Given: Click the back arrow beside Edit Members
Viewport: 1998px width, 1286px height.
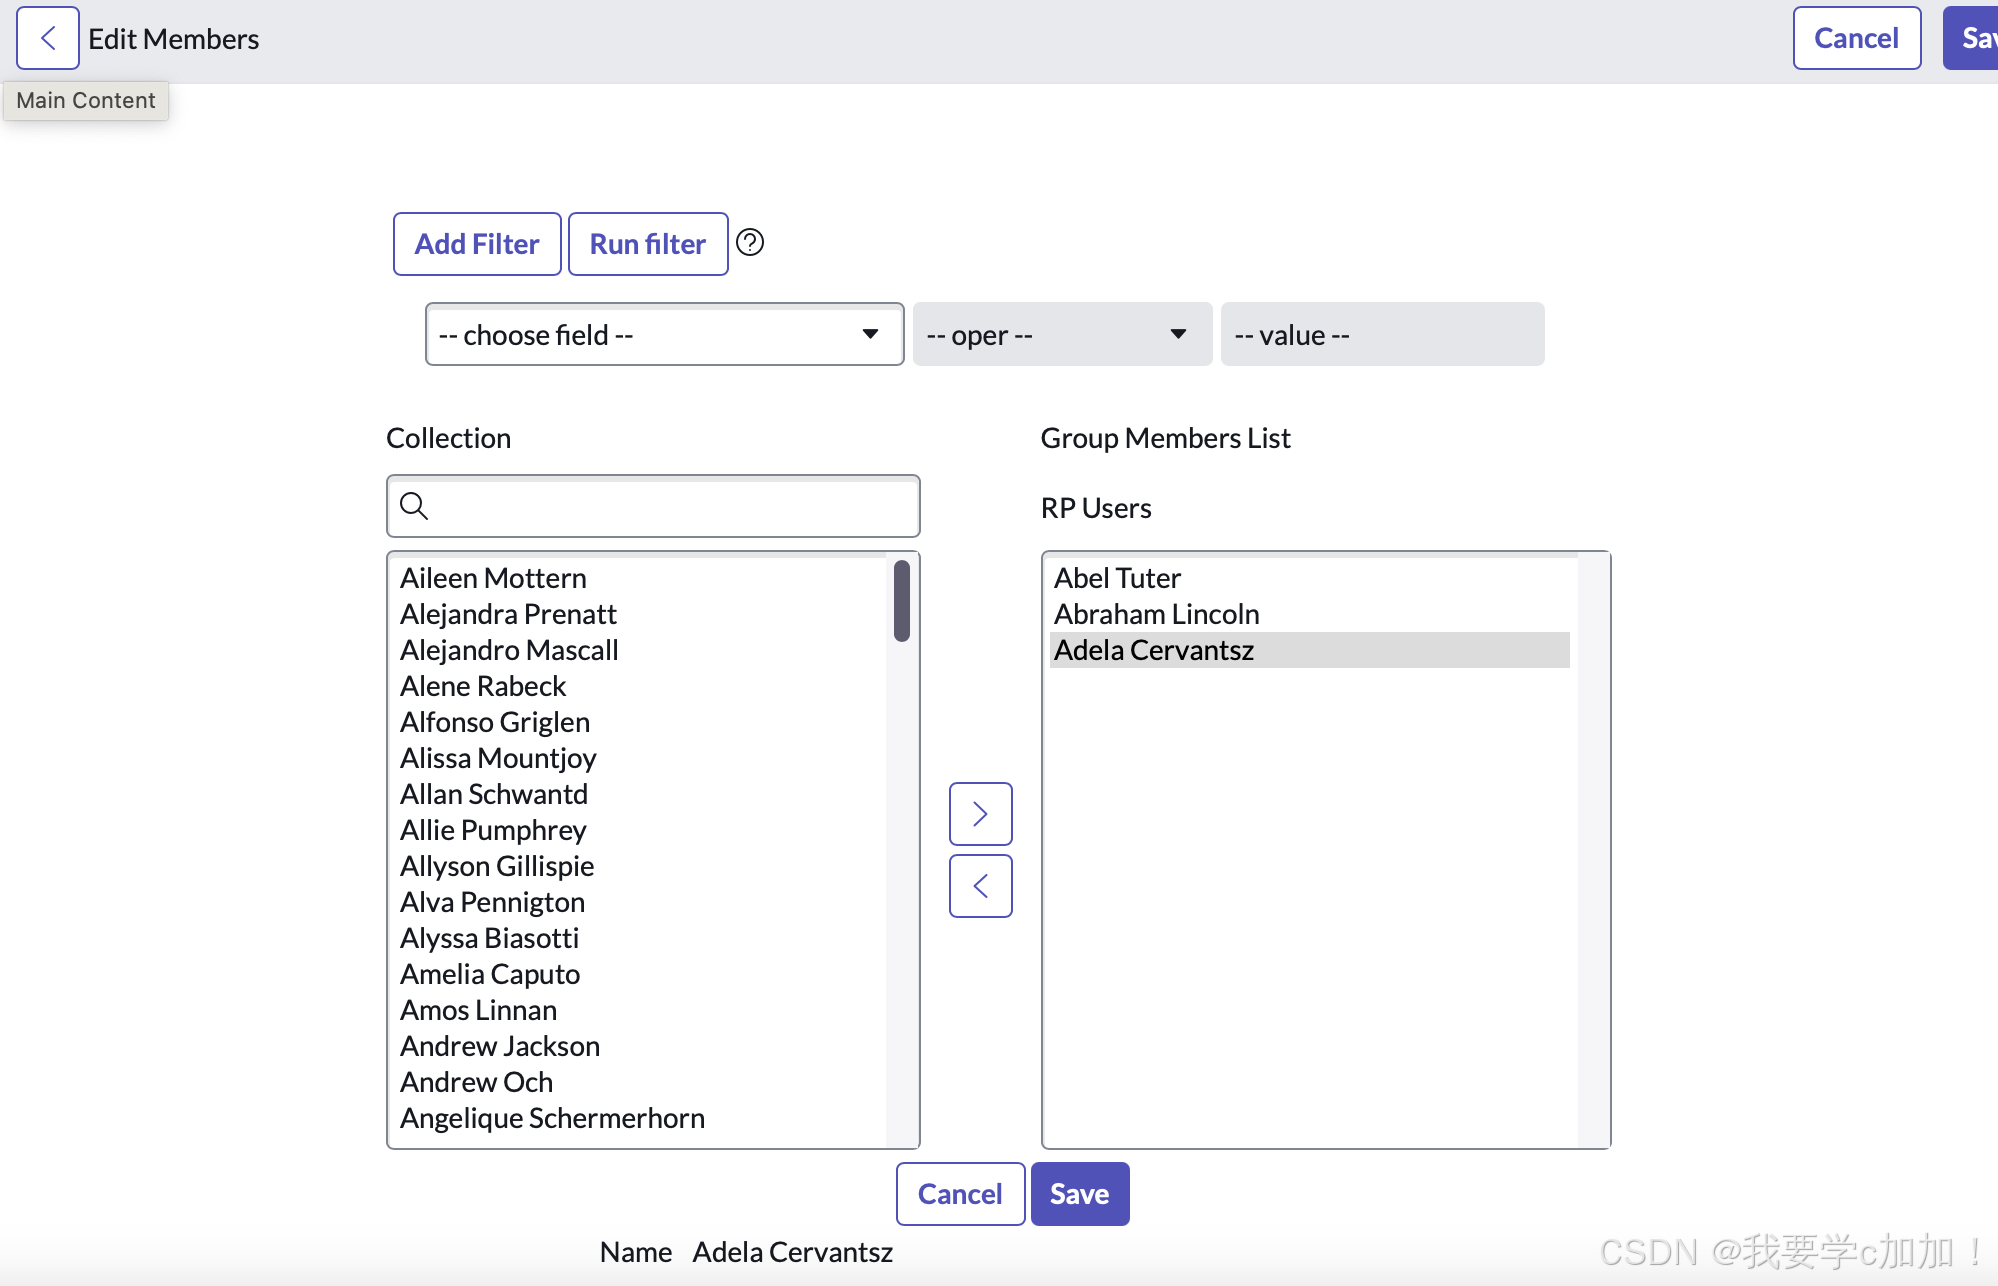Looking at the screenshot, I should 47,38.
